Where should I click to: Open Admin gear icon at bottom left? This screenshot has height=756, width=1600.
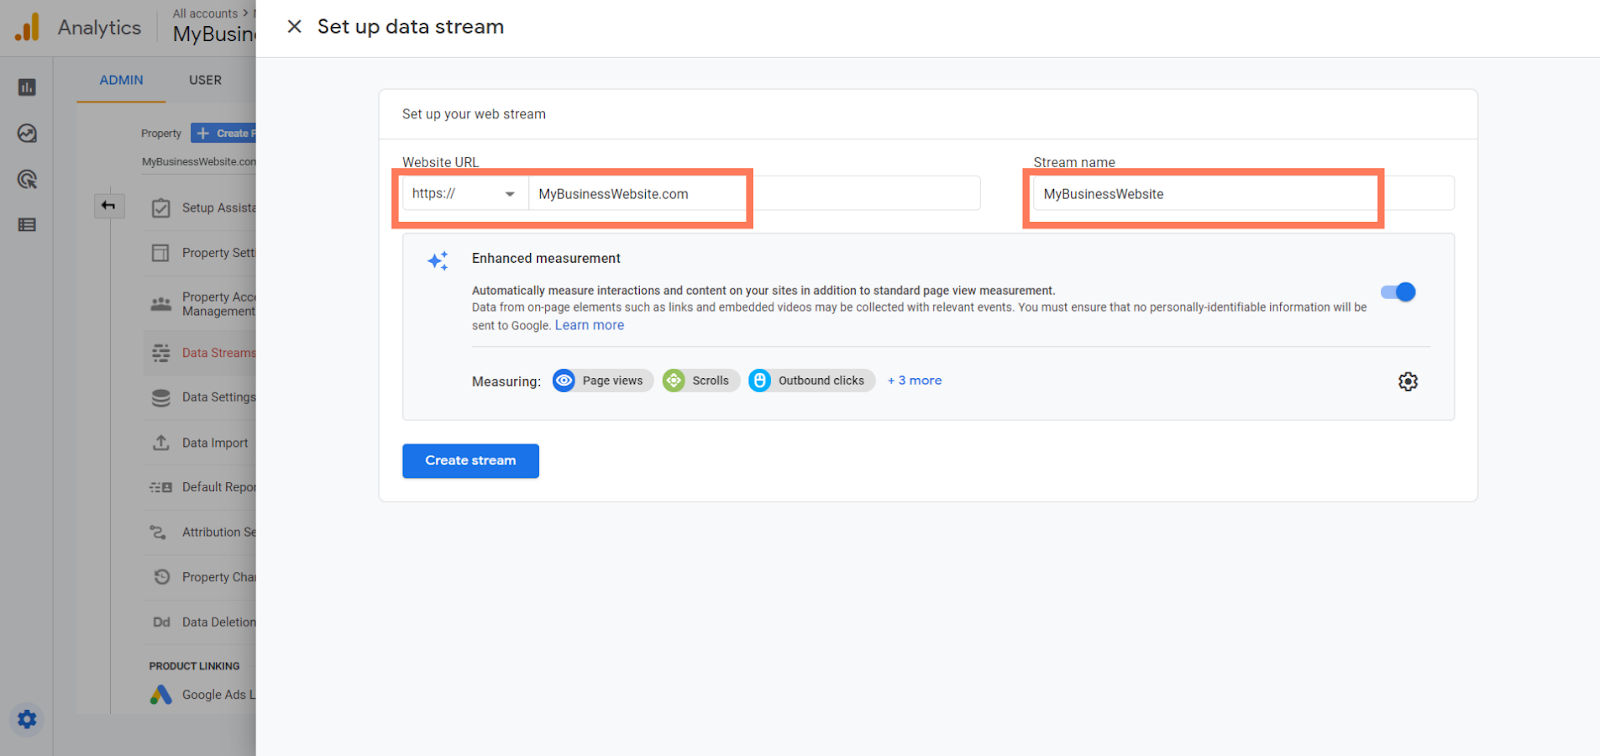(x=27, y=719)
